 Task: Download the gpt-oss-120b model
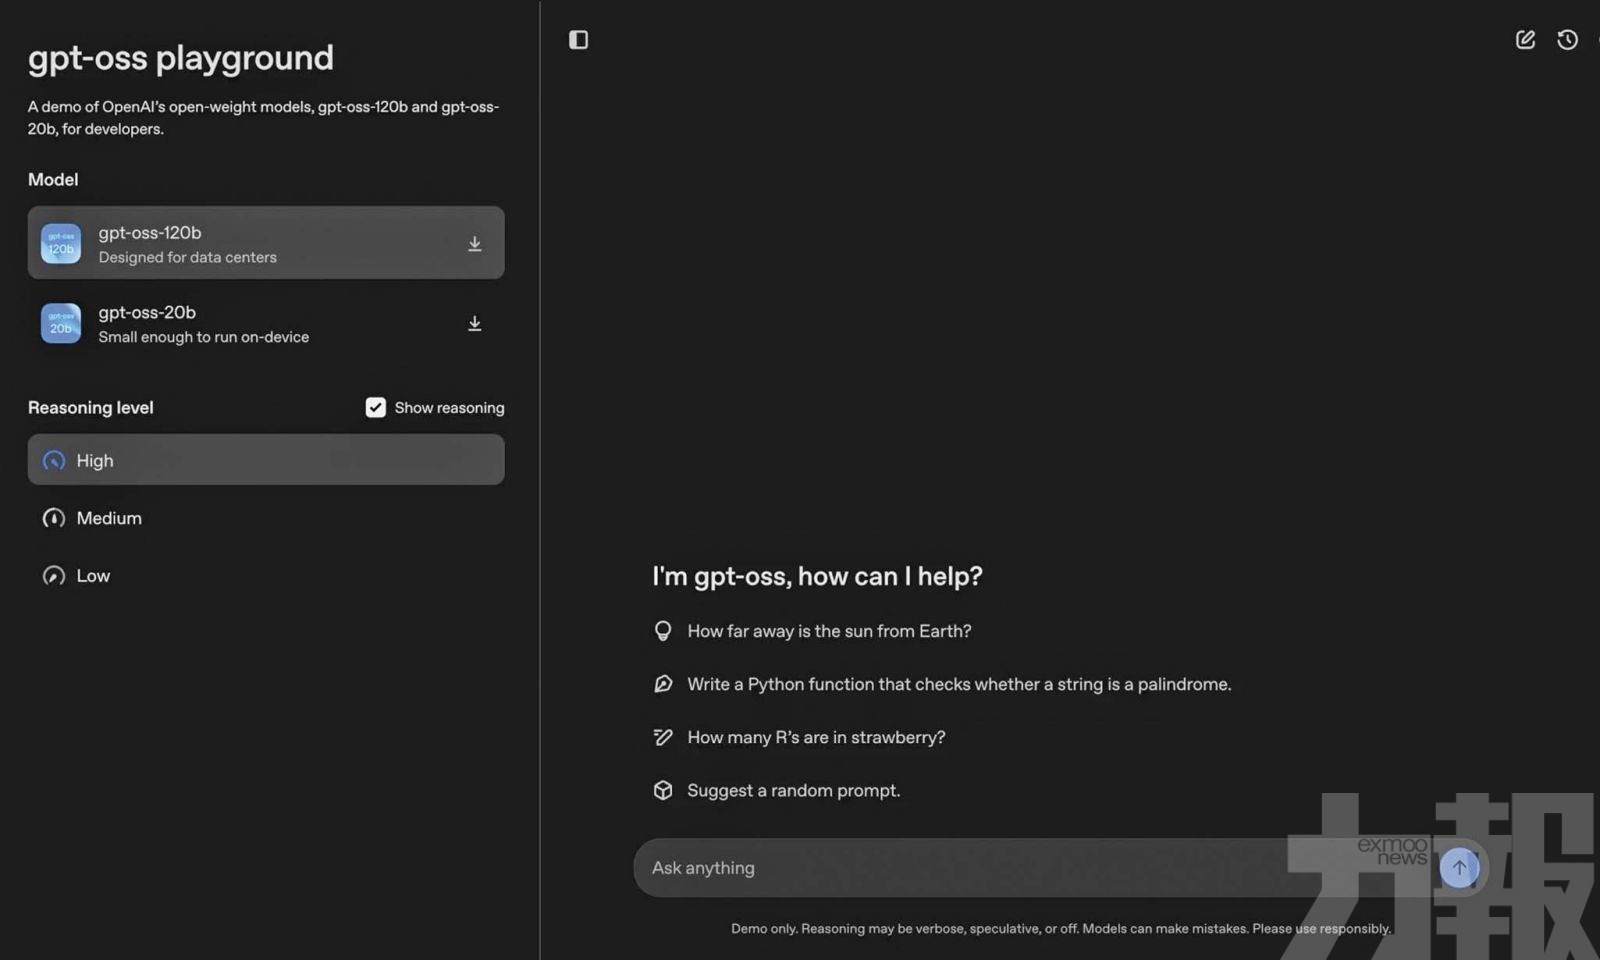point(475,244)
